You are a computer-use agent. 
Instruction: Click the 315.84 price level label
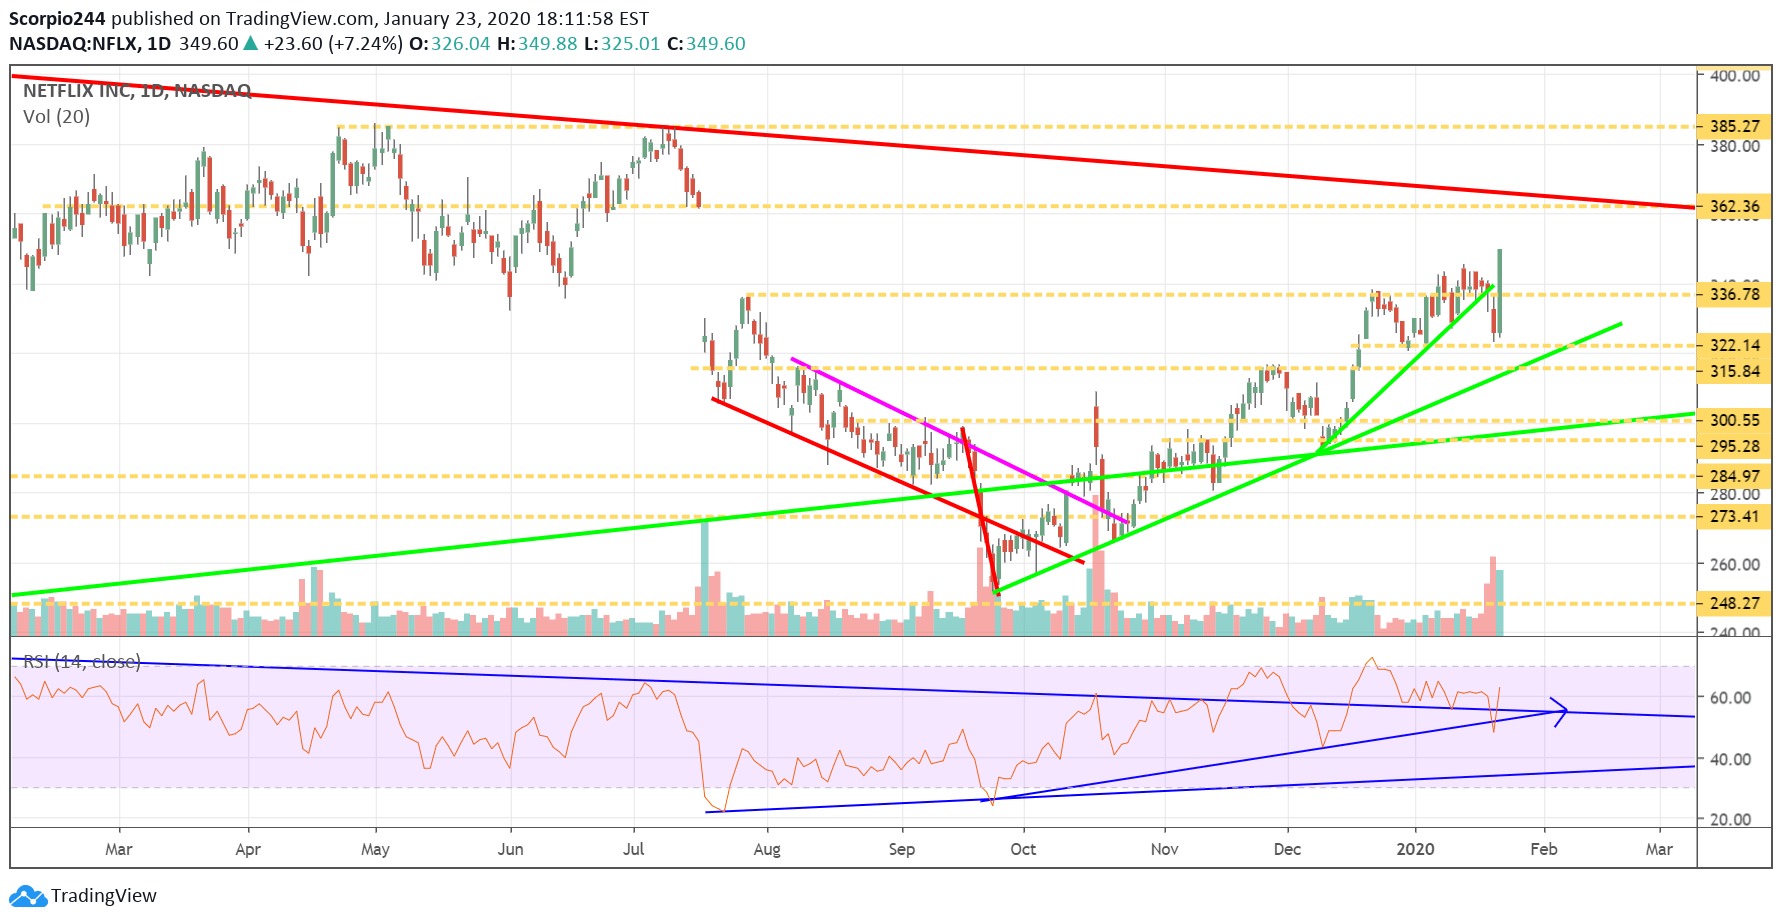click(x=1735, y=371)
